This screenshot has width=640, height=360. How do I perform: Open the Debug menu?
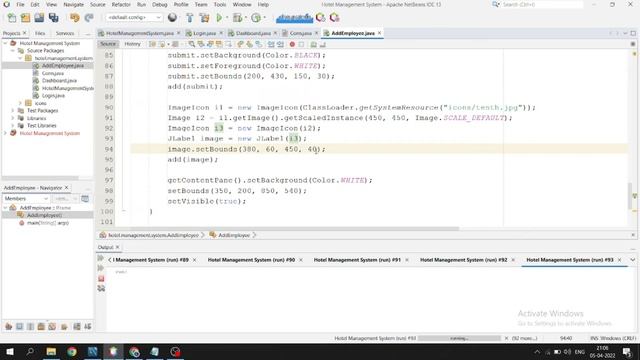pyautogui.click(x=160, y=4)
